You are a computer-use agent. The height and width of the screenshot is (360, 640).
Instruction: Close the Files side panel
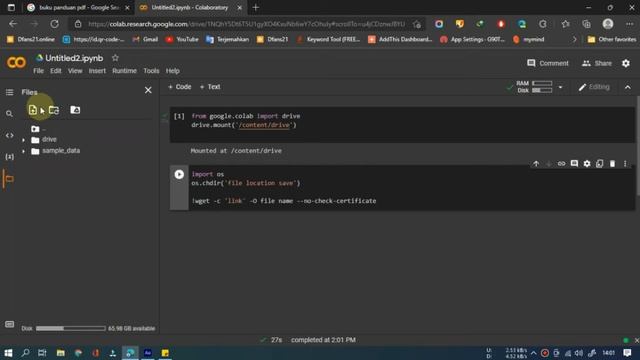click(148, 90)
